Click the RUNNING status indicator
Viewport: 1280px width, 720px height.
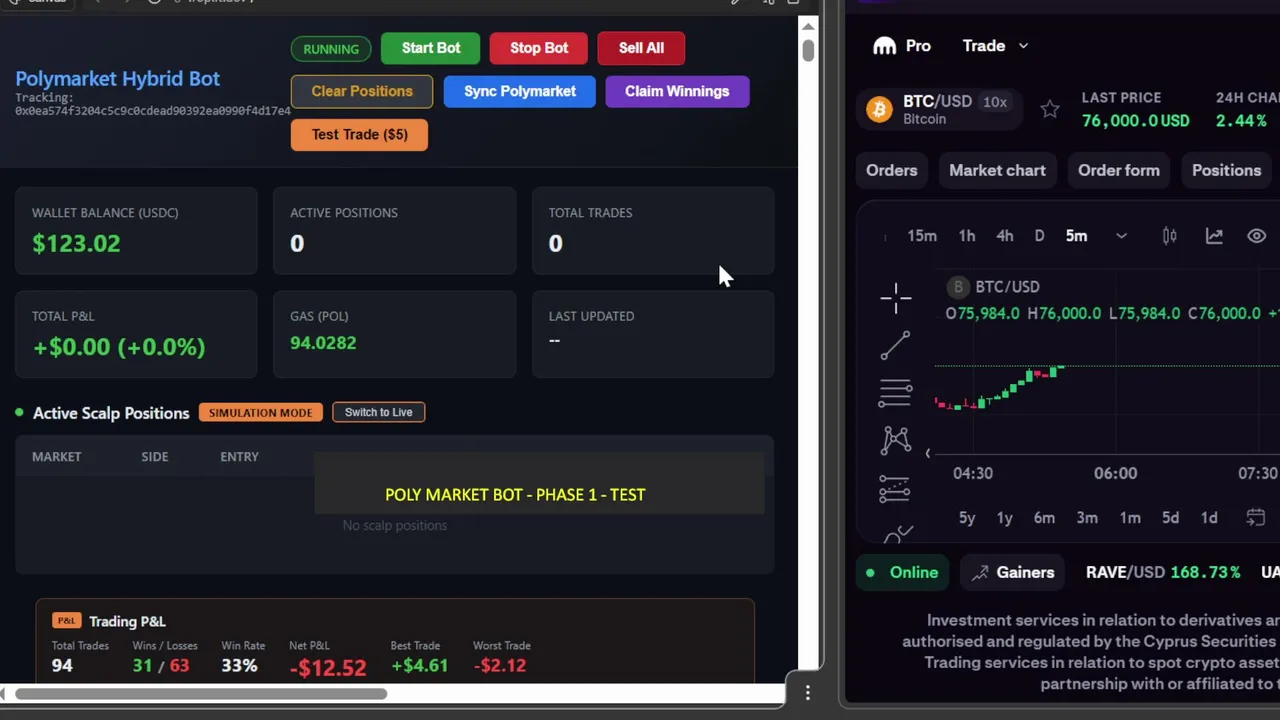pyautogui.click(x=331, y=49)
